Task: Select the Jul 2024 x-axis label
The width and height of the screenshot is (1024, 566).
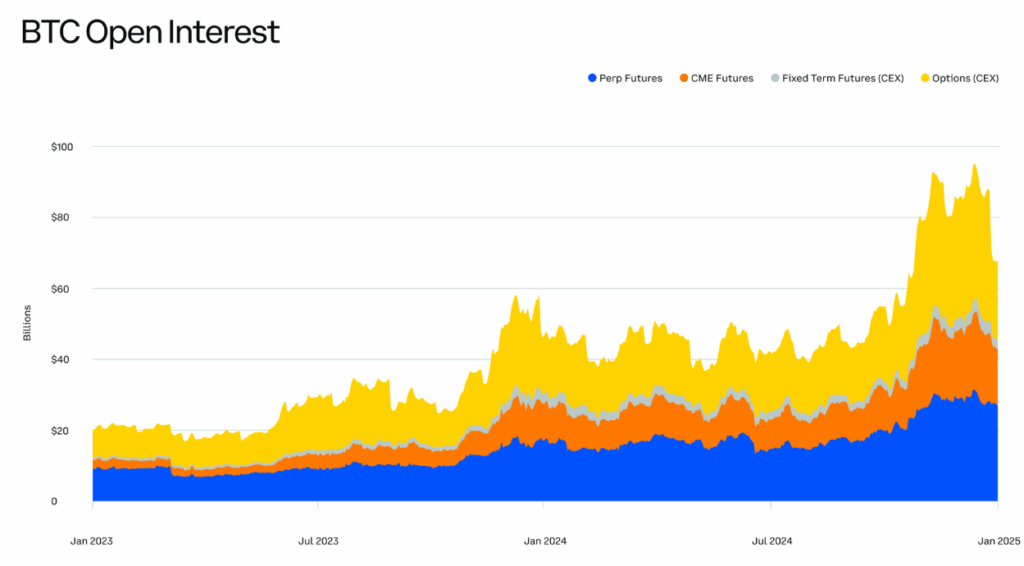Action: (x=772, y=541)
